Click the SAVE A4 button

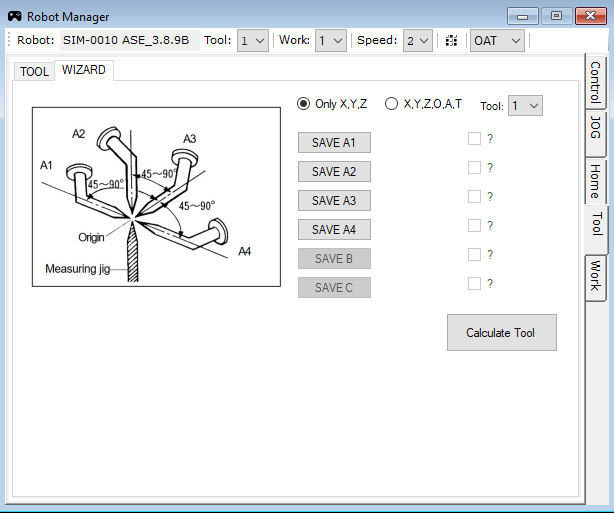[334, 229]
